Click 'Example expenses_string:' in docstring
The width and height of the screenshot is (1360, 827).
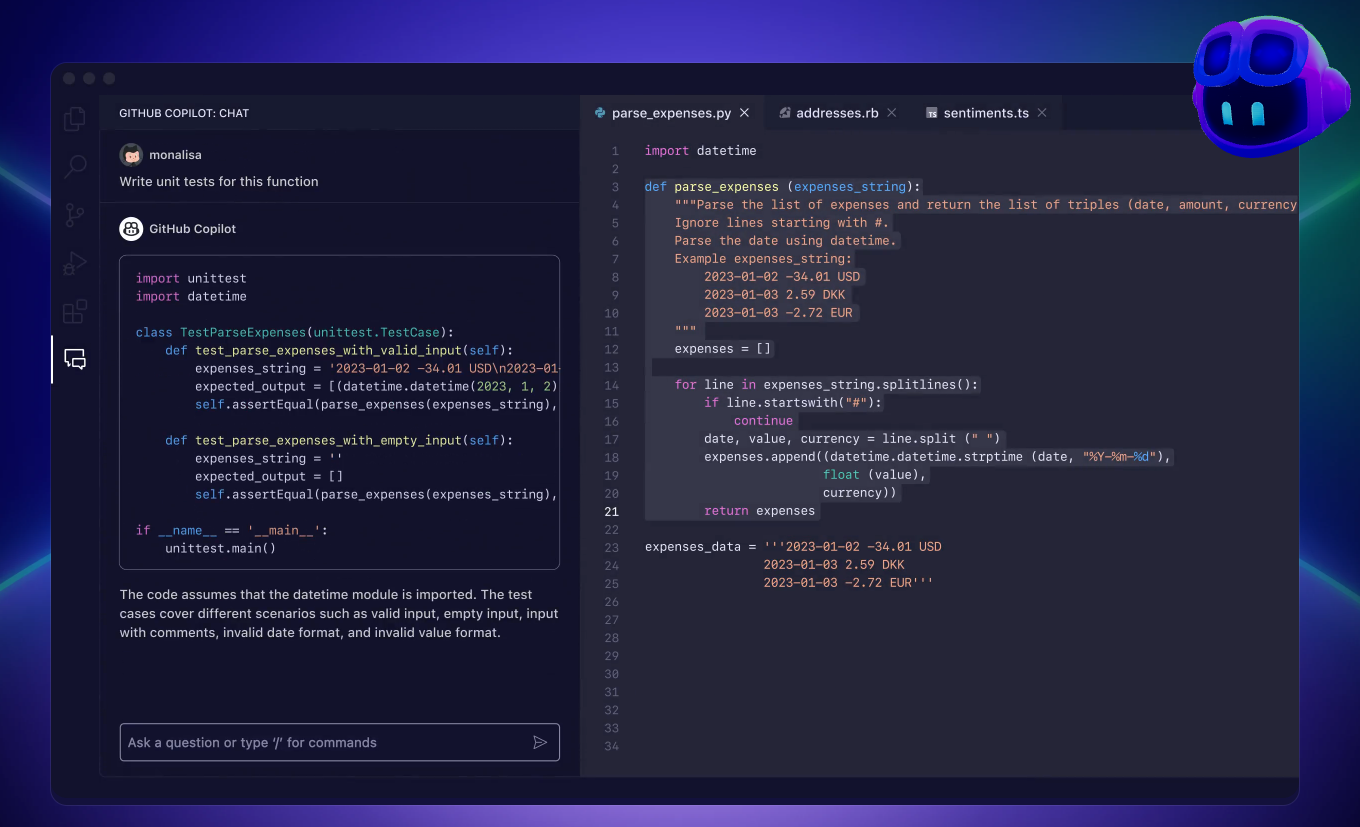tap(763, 259)
